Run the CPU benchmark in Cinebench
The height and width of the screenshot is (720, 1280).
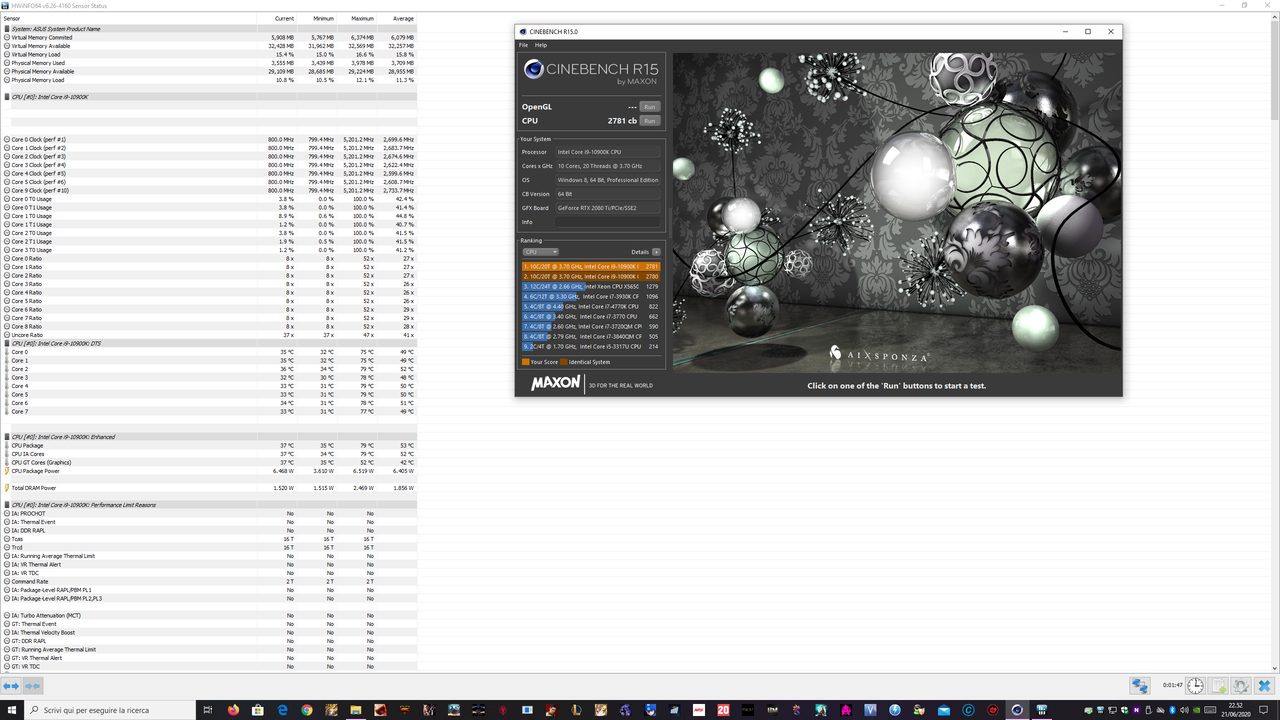tap(649, 120)
